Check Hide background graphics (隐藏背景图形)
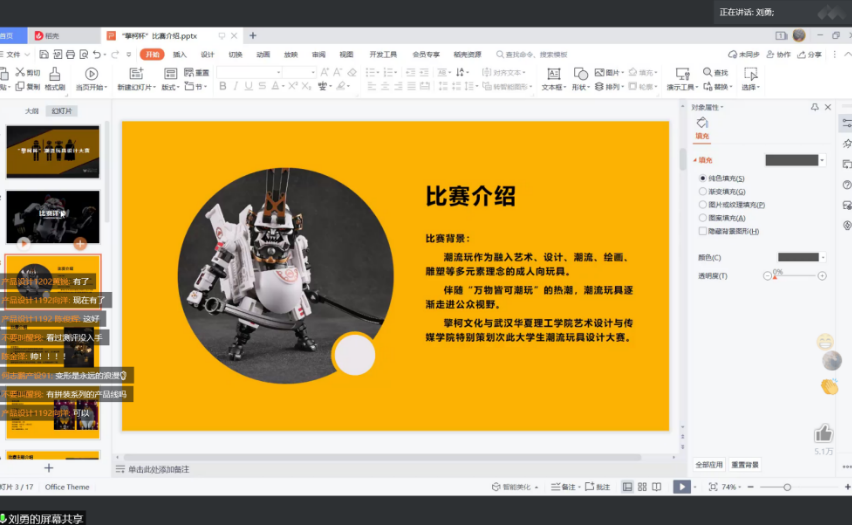Viewport: 852px width, 527px height. click(703, 231)
